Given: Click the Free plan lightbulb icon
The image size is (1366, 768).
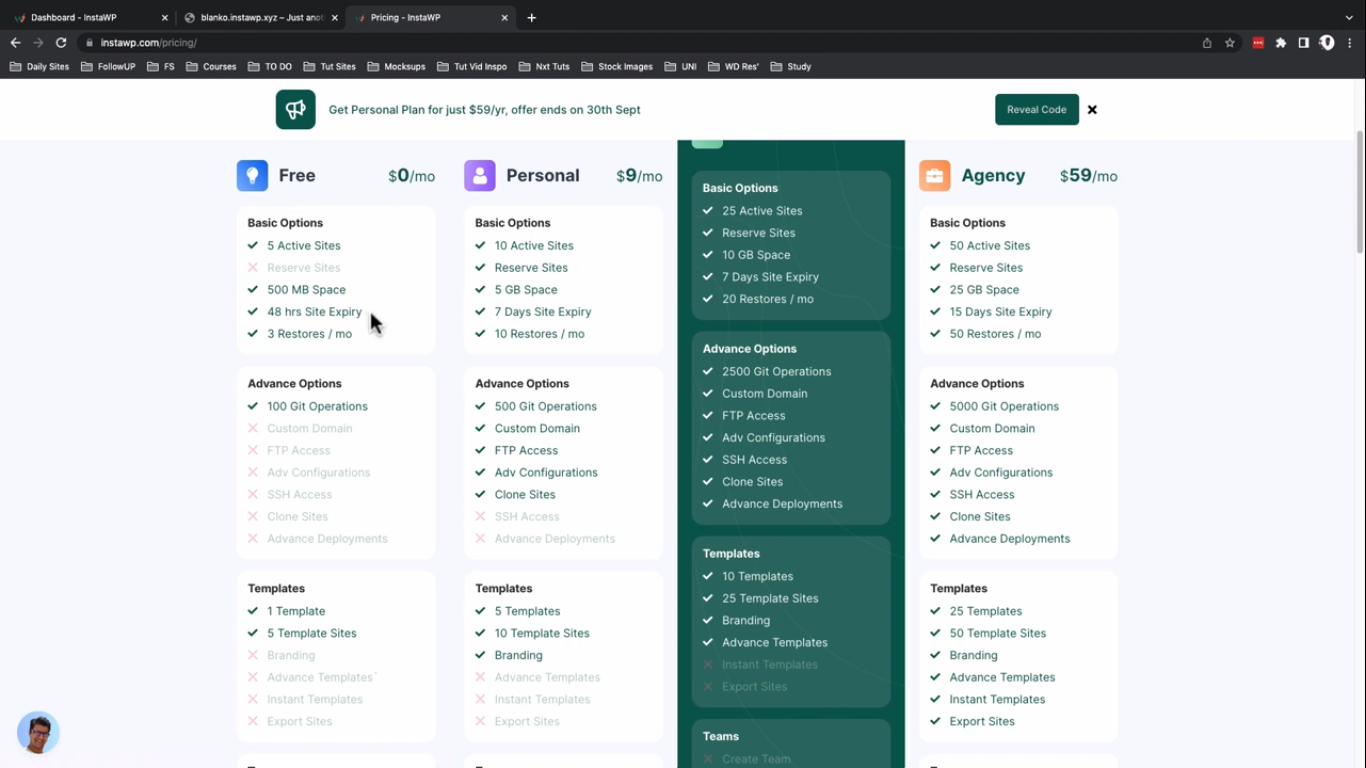Looking at the screenshot, I should pos(252,176).
